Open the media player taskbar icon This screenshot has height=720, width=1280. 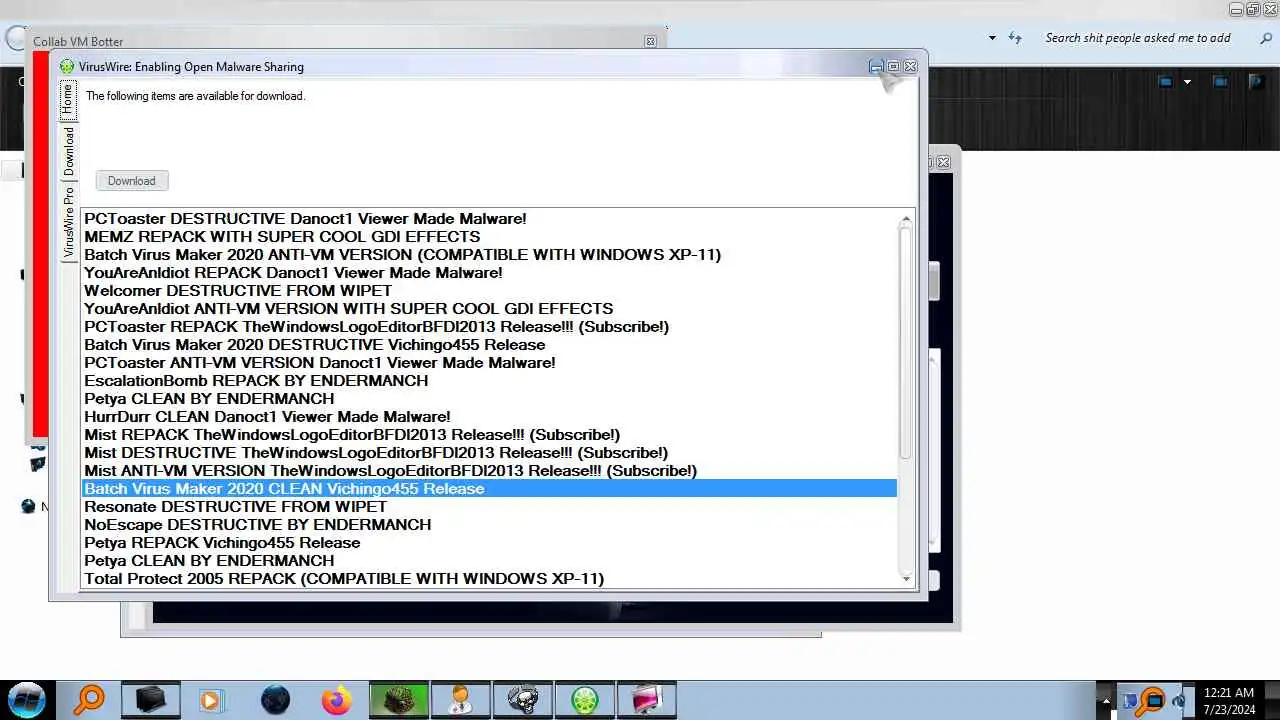[x=211, y=699]
